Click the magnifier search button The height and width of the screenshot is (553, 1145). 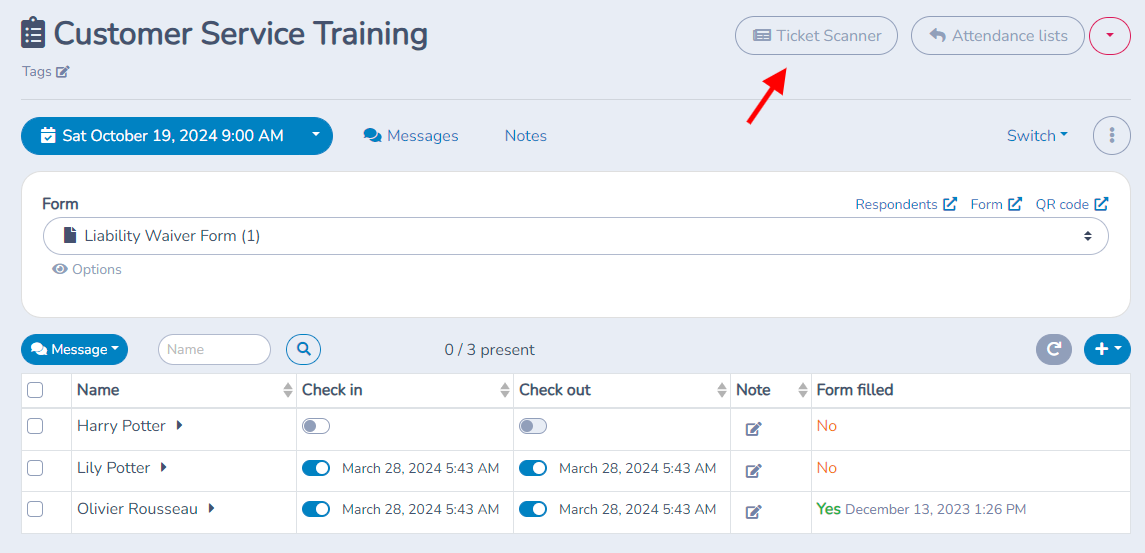[304, 349]
